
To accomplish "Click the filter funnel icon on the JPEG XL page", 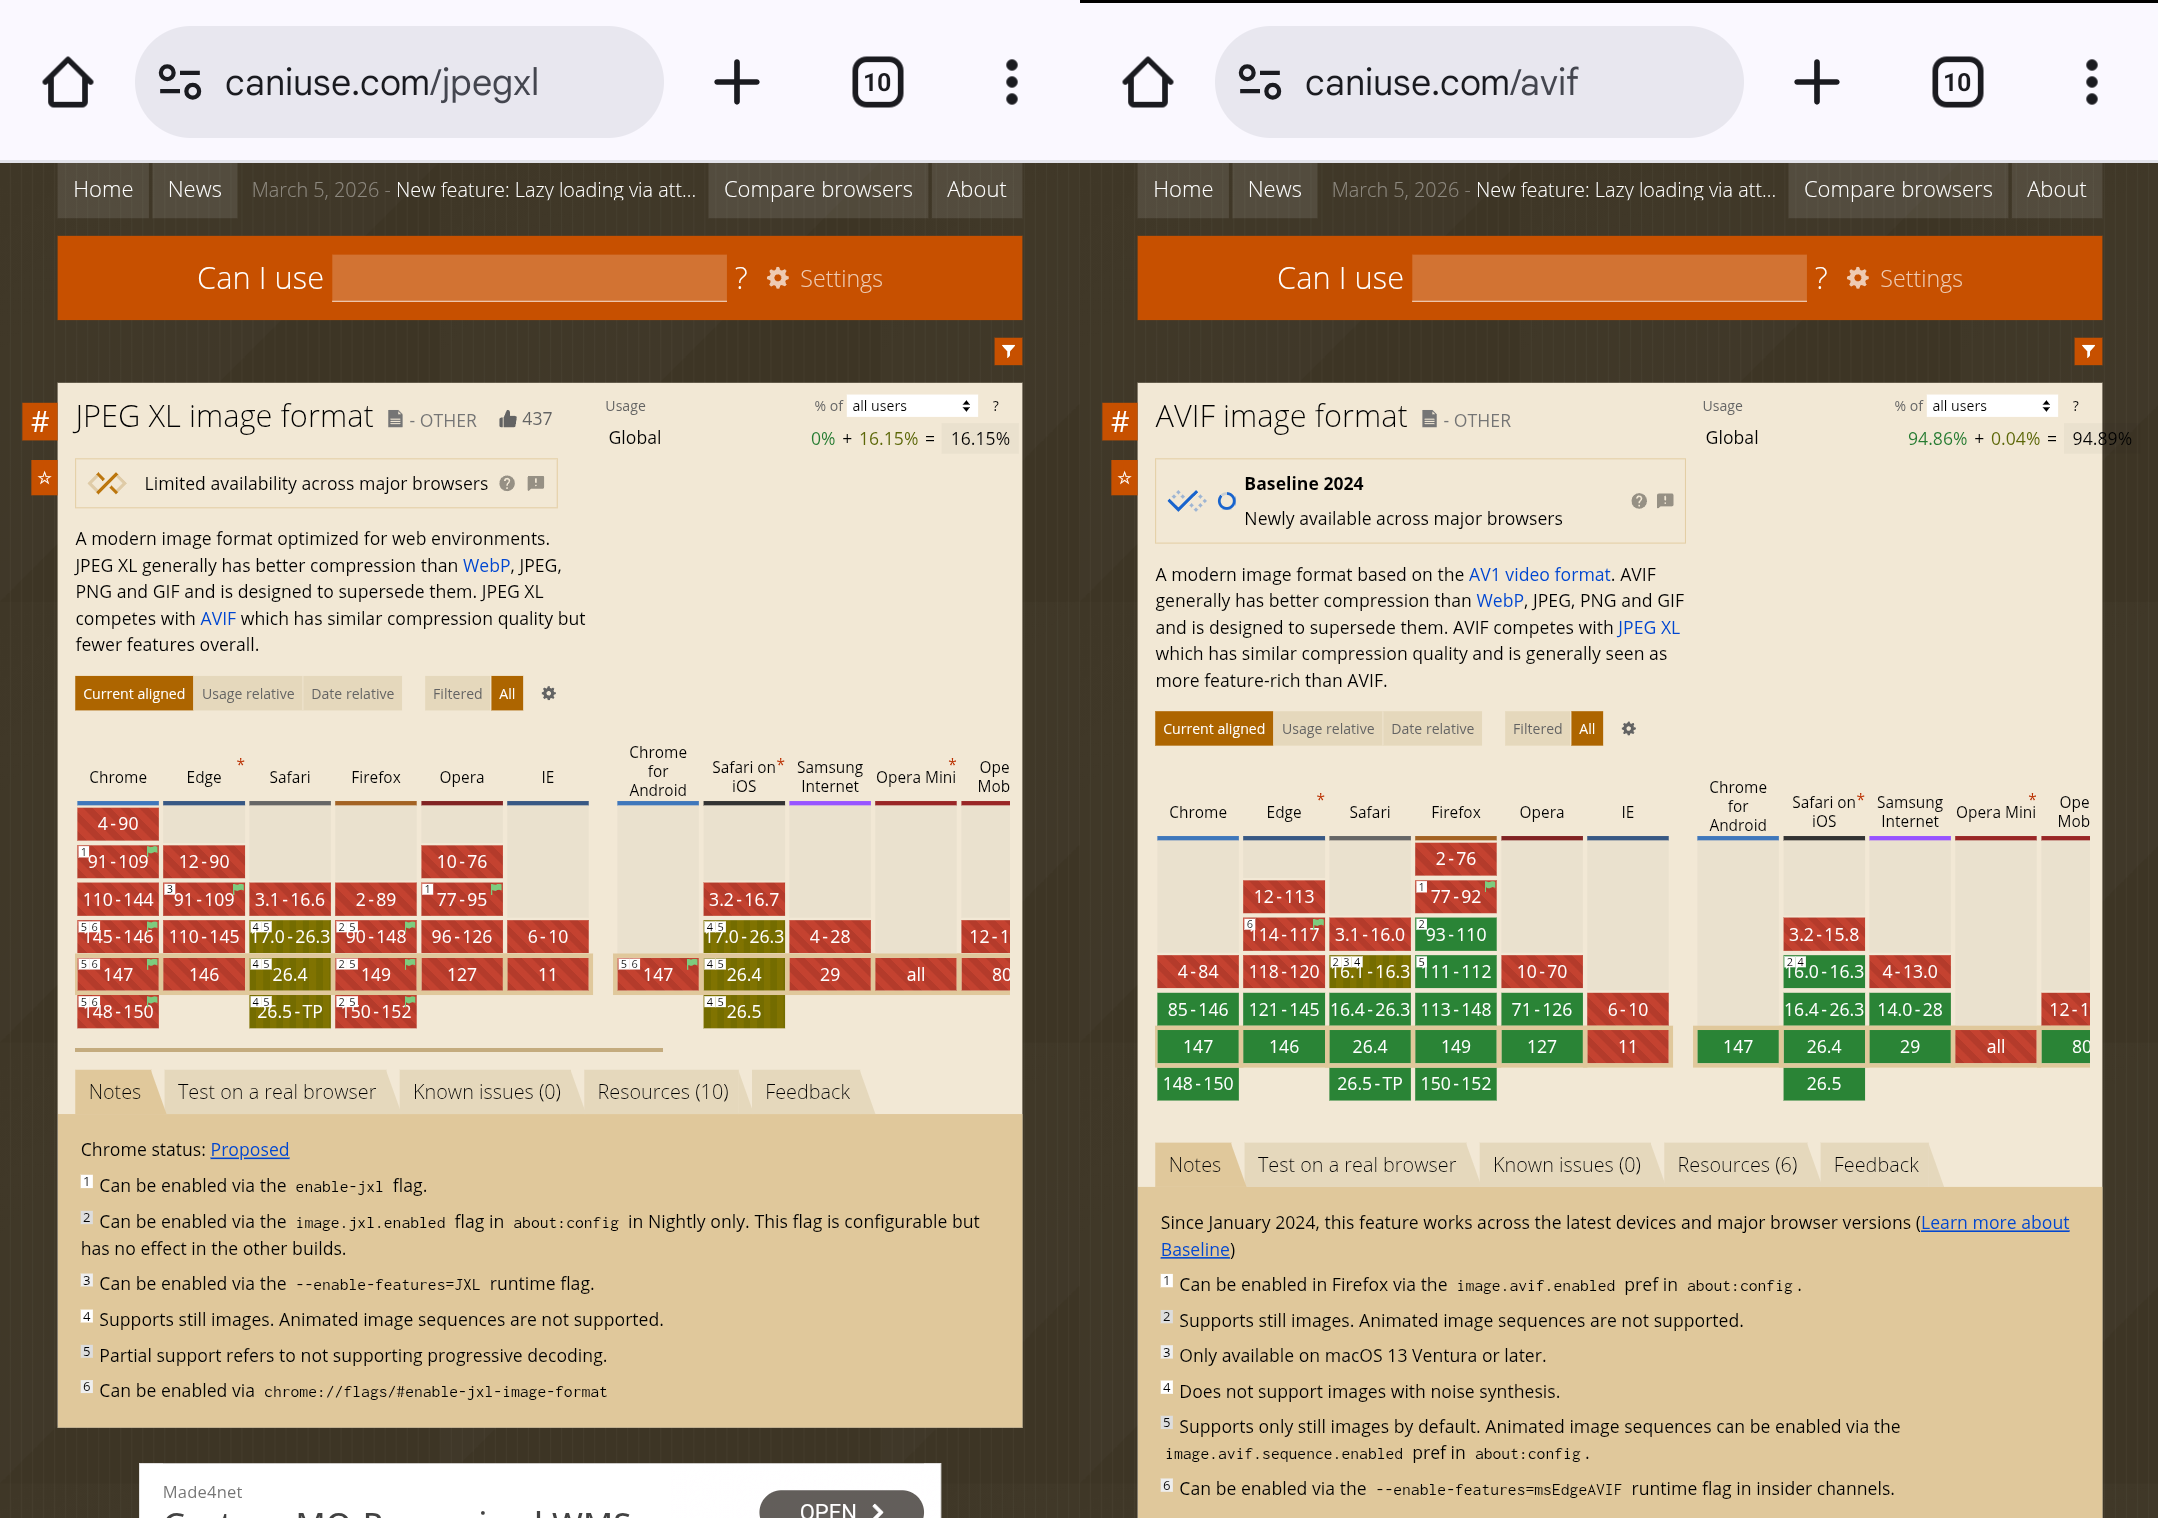I will click(1008, 351).
